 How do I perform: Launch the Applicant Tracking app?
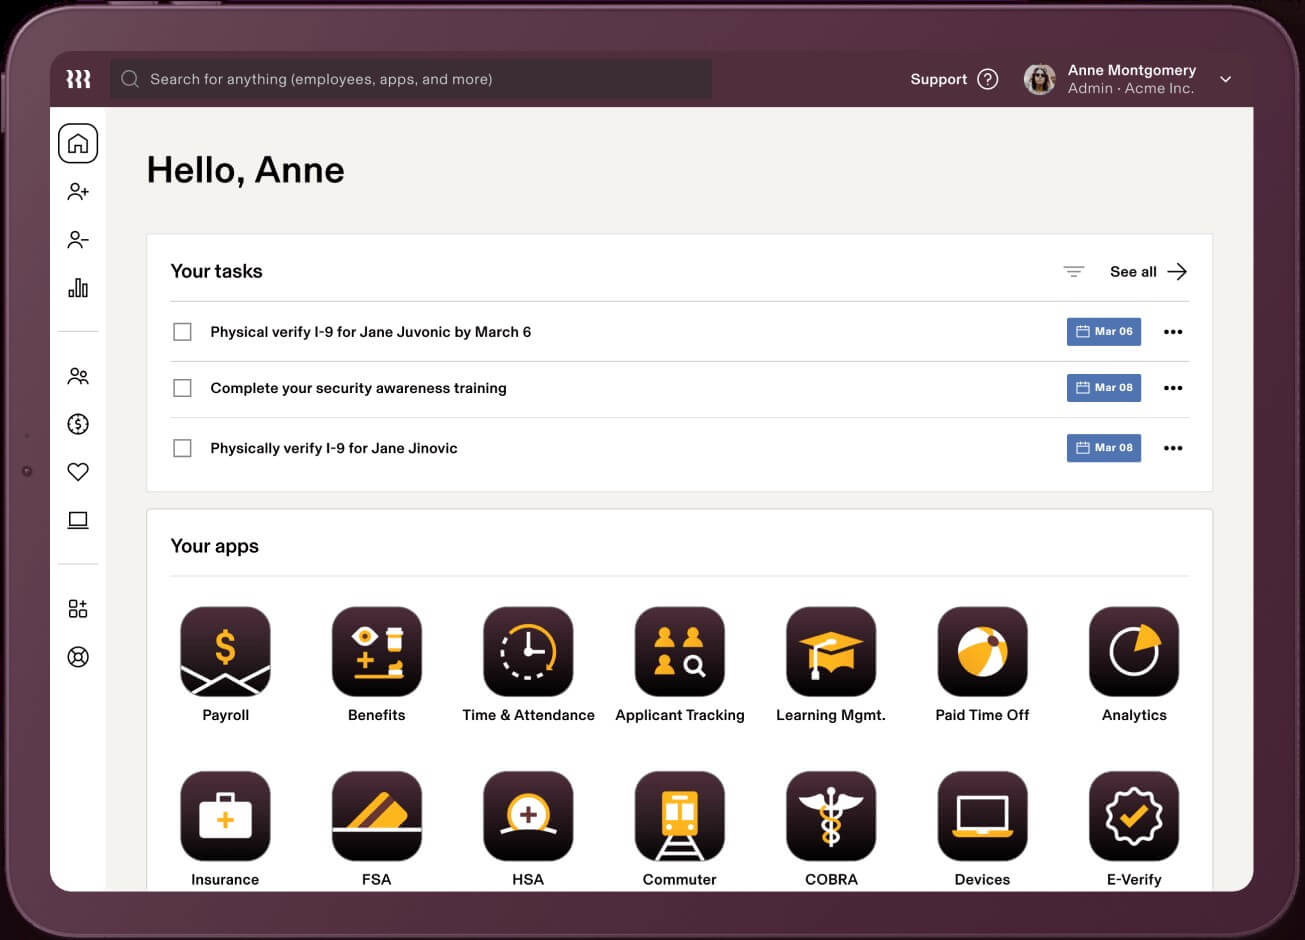click(x=679, y=651)
